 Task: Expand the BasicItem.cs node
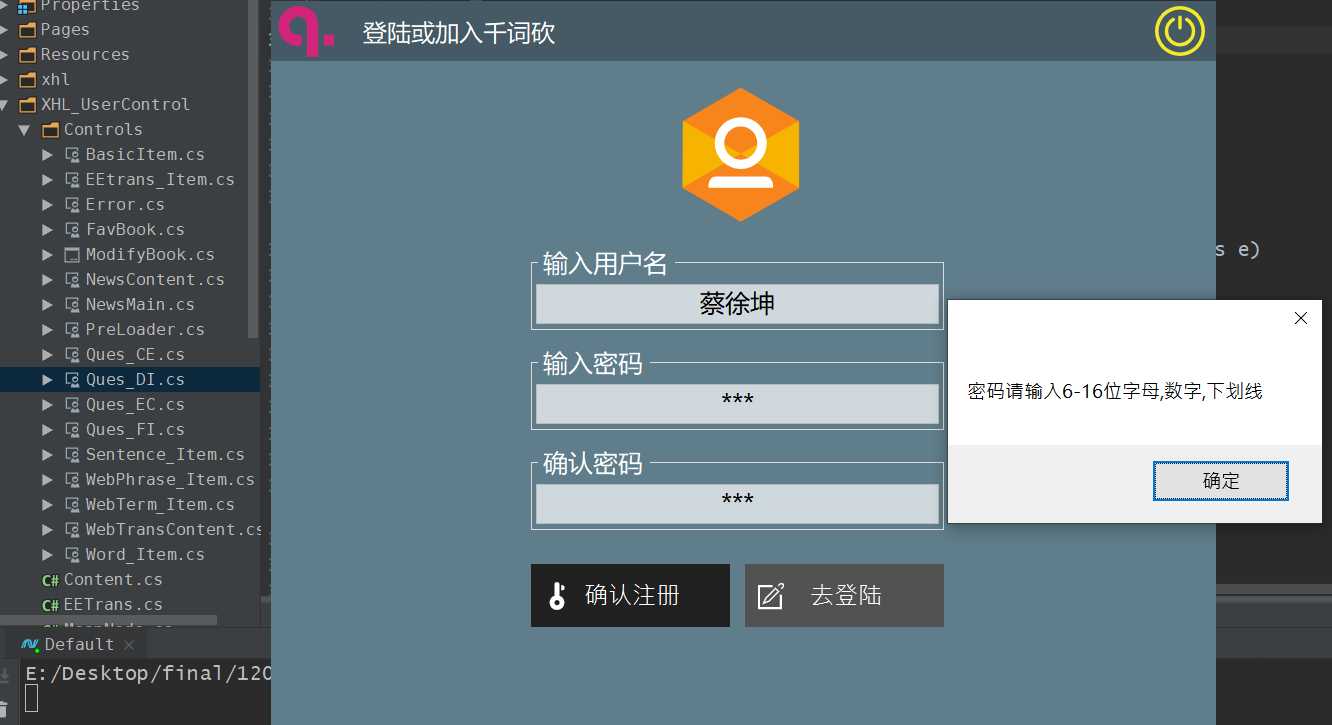coord(47,154)
